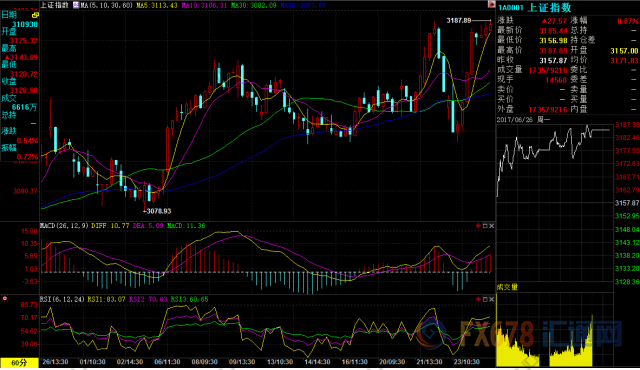This screenshot has width=640, height=370.
Task: Close the RSI indicator panel
Action: [x=491, y=299]
